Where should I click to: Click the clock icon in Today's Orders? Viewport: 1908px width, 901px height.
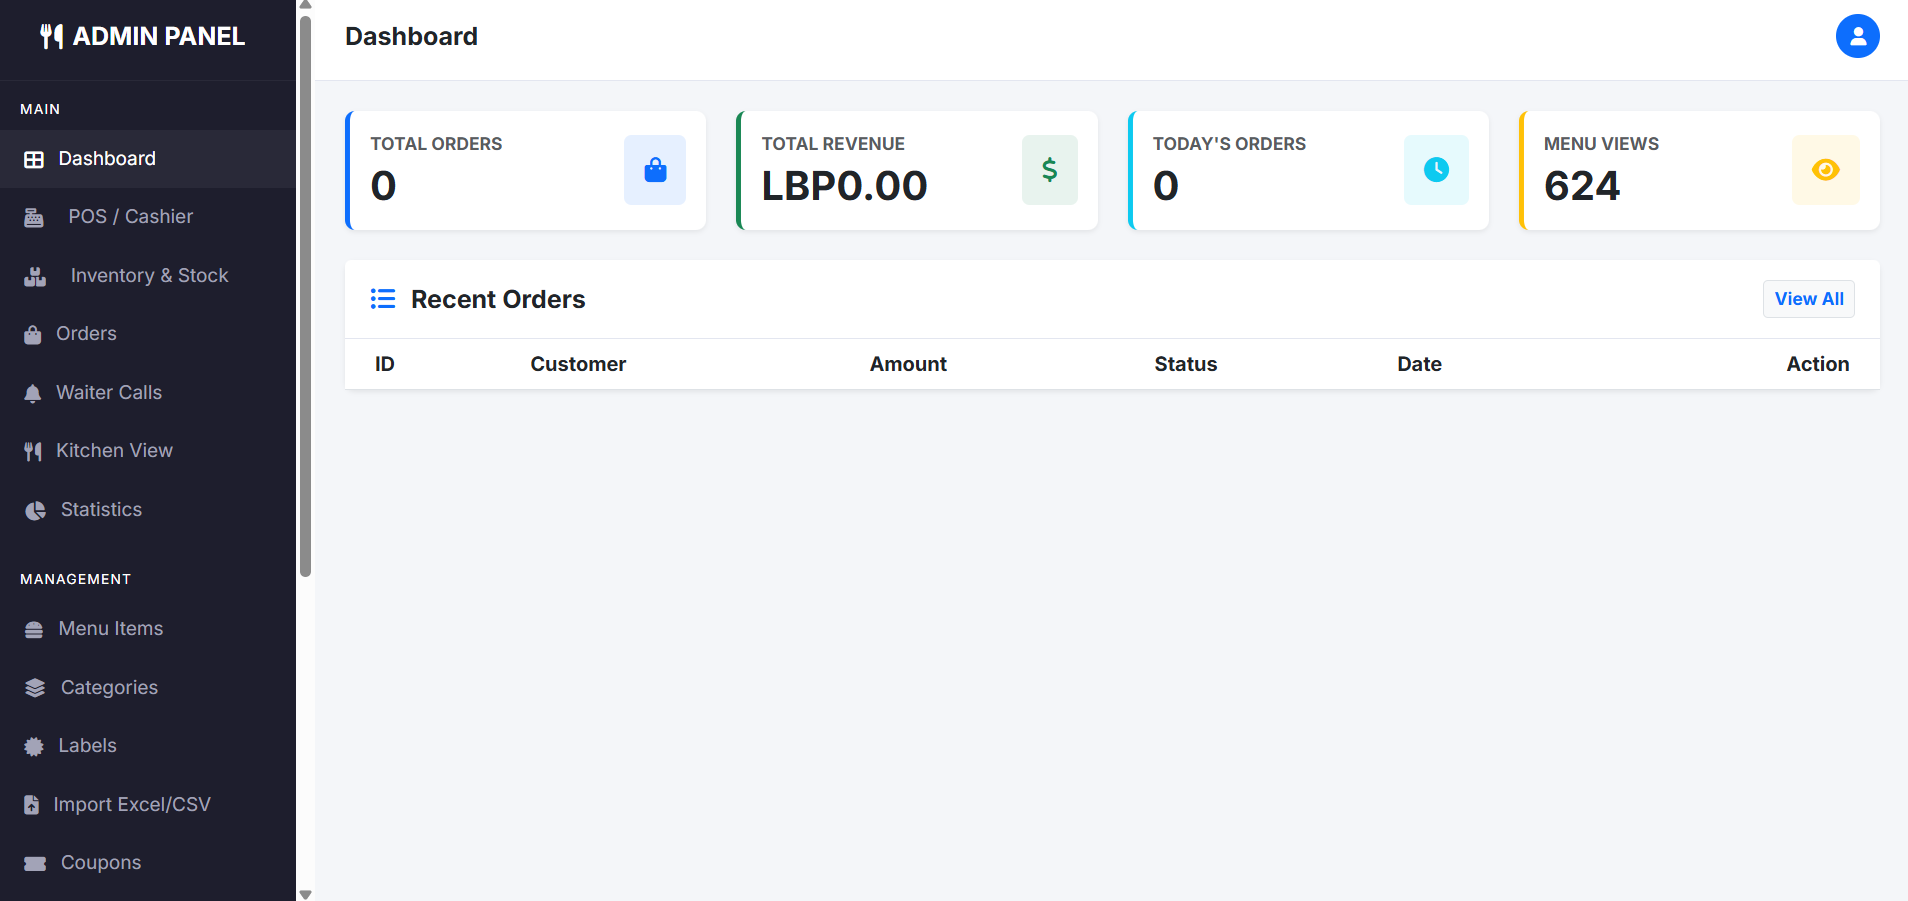click(x=1436, y=170)
